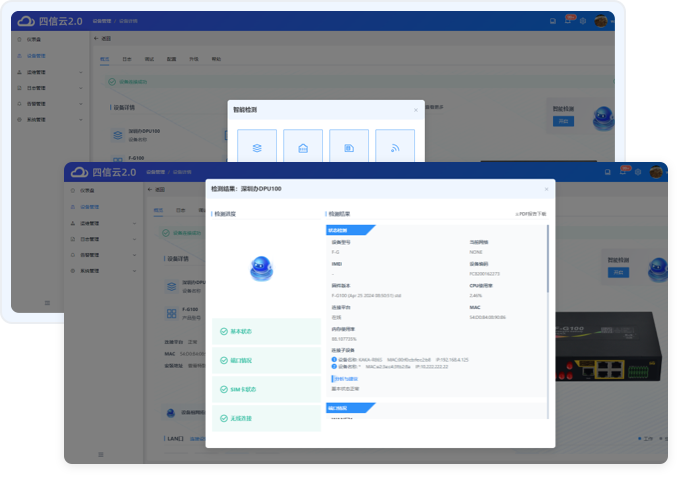Click the device name layers icon in back window
The width and height of the screenshot is (685, 481).
118,135
